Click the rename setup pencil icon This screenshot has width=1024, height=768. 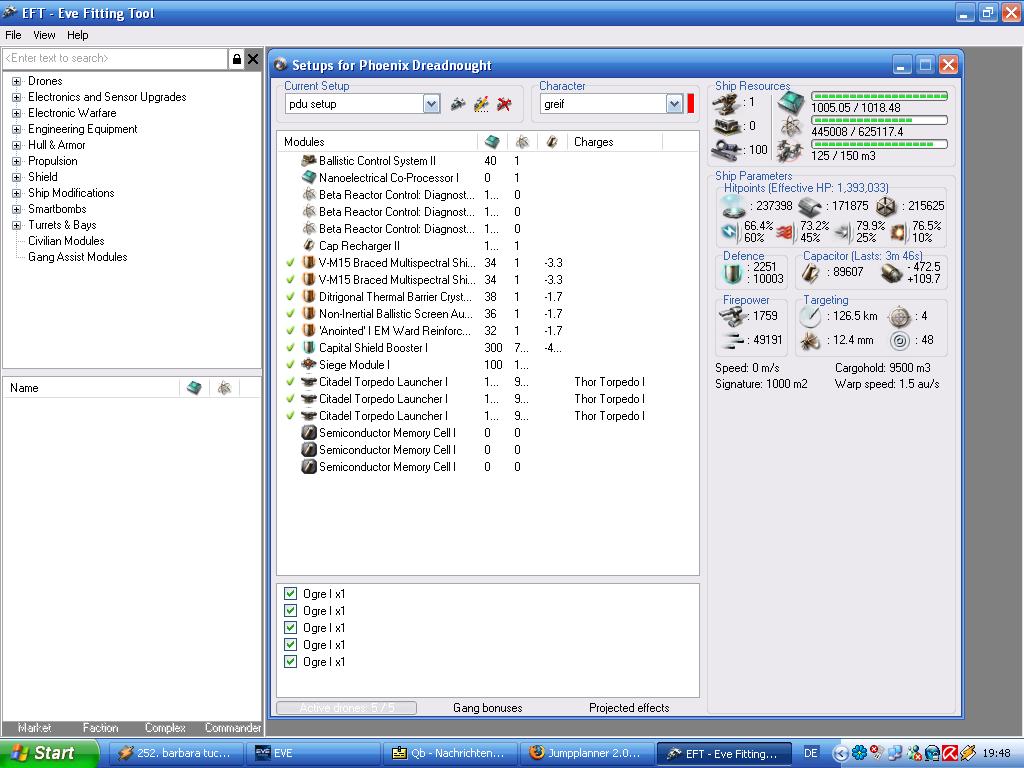point(481,104)
